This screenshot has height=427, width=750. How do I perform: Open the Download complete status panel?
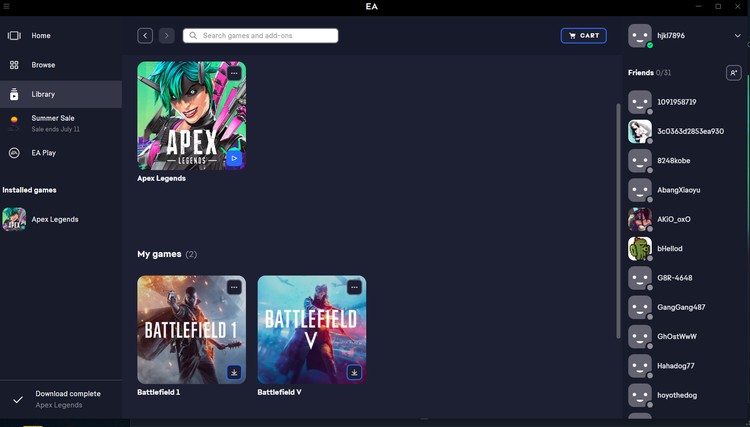tap(61, 399)
